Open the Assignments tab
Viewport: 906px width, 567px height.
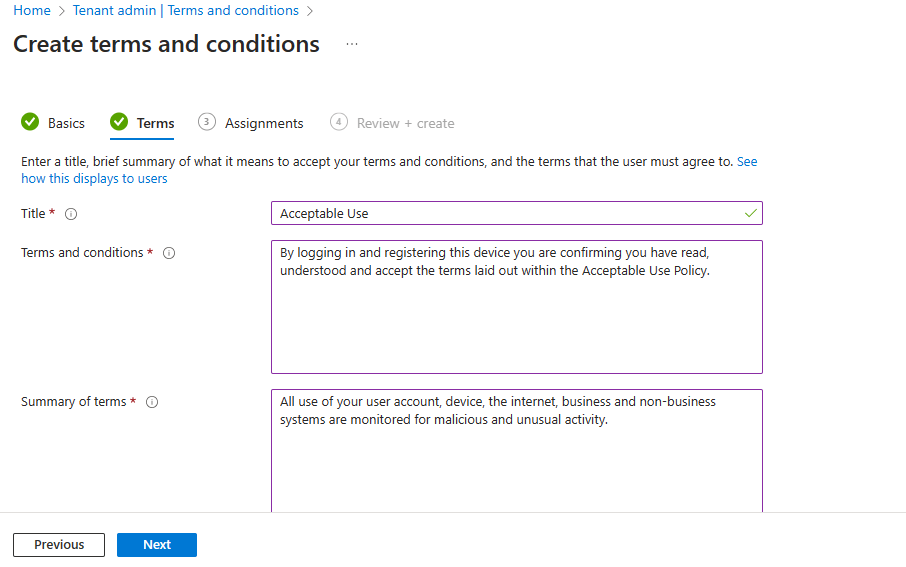264,124
